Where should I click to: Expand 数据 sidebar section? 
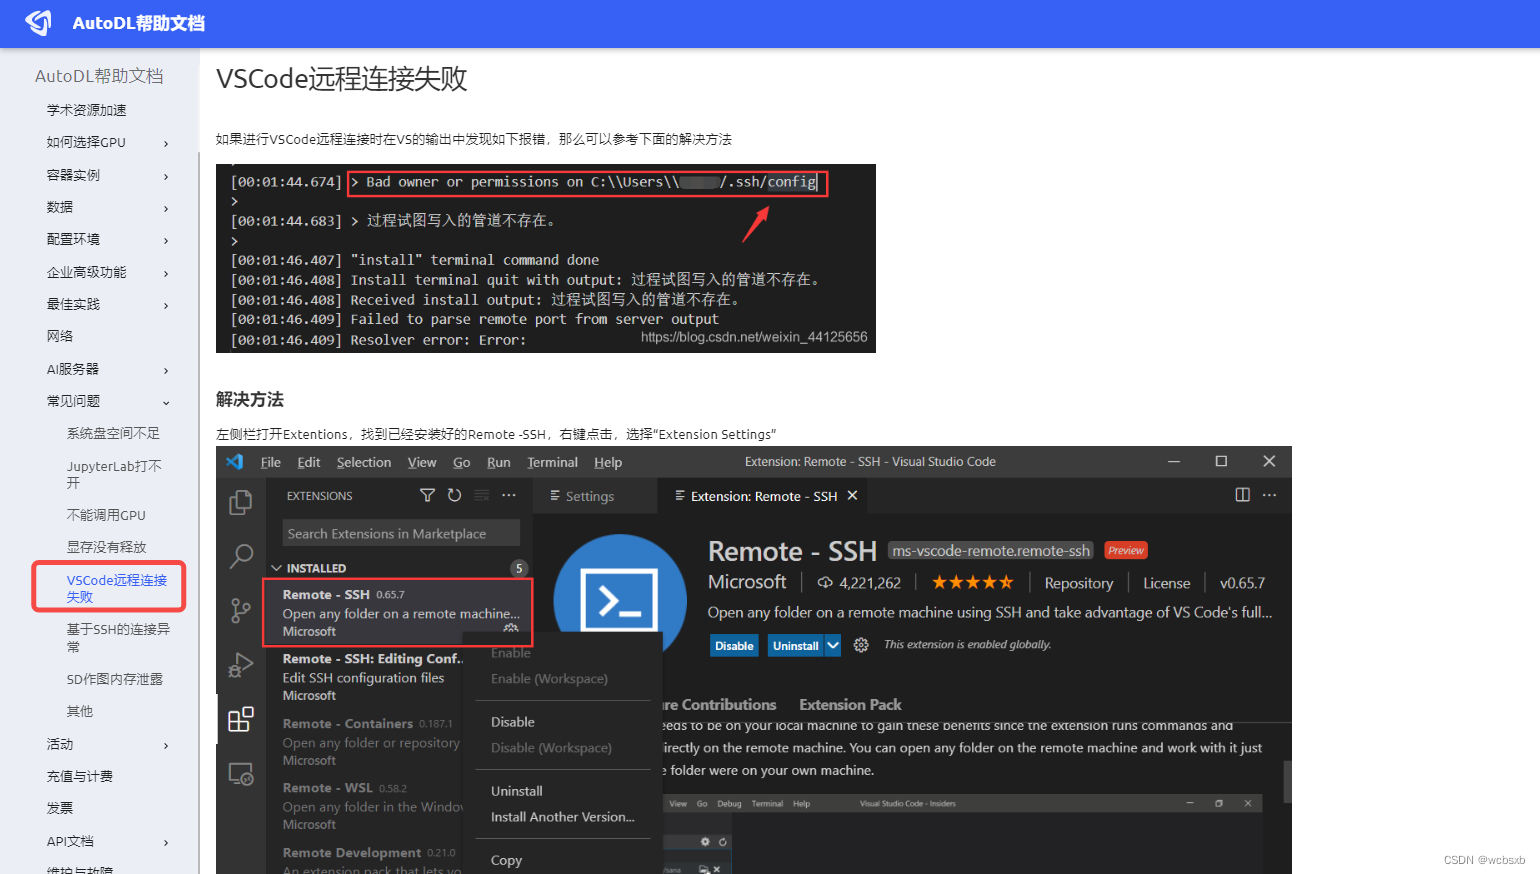click(x=166, y=208)
